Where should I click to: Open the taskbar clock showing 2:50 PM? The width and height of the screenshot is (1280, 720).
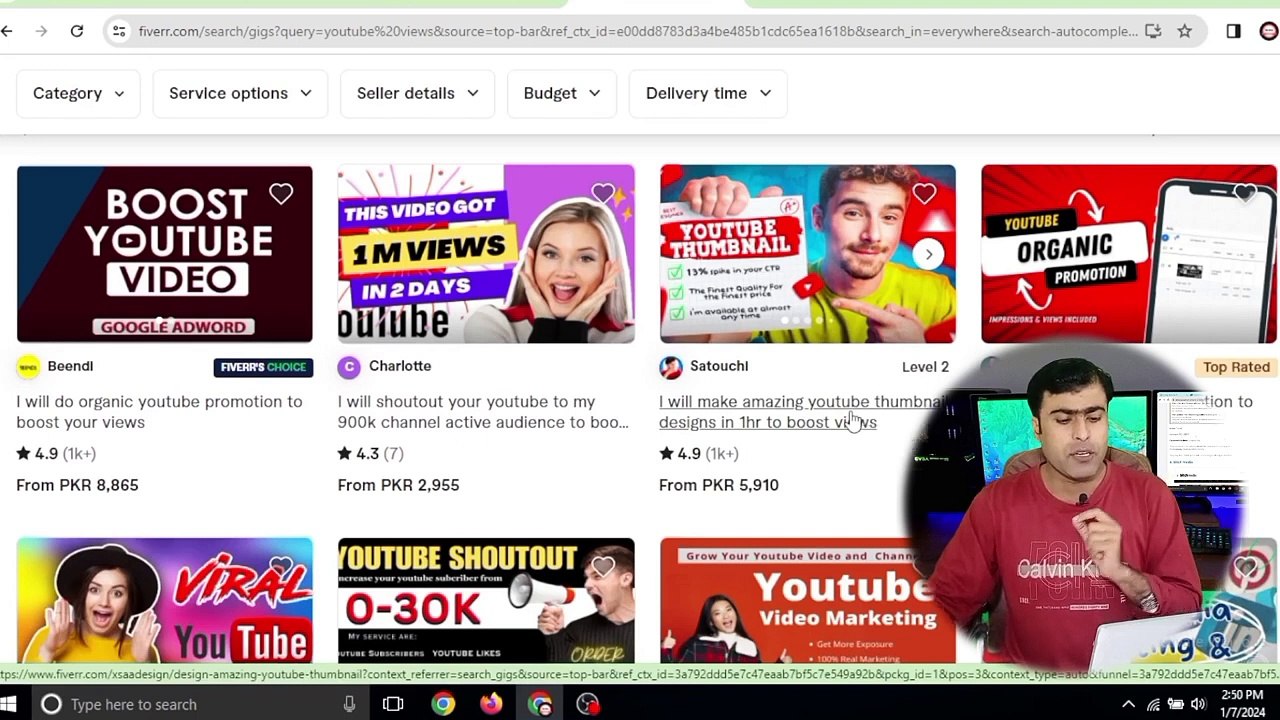point(1241,704)
